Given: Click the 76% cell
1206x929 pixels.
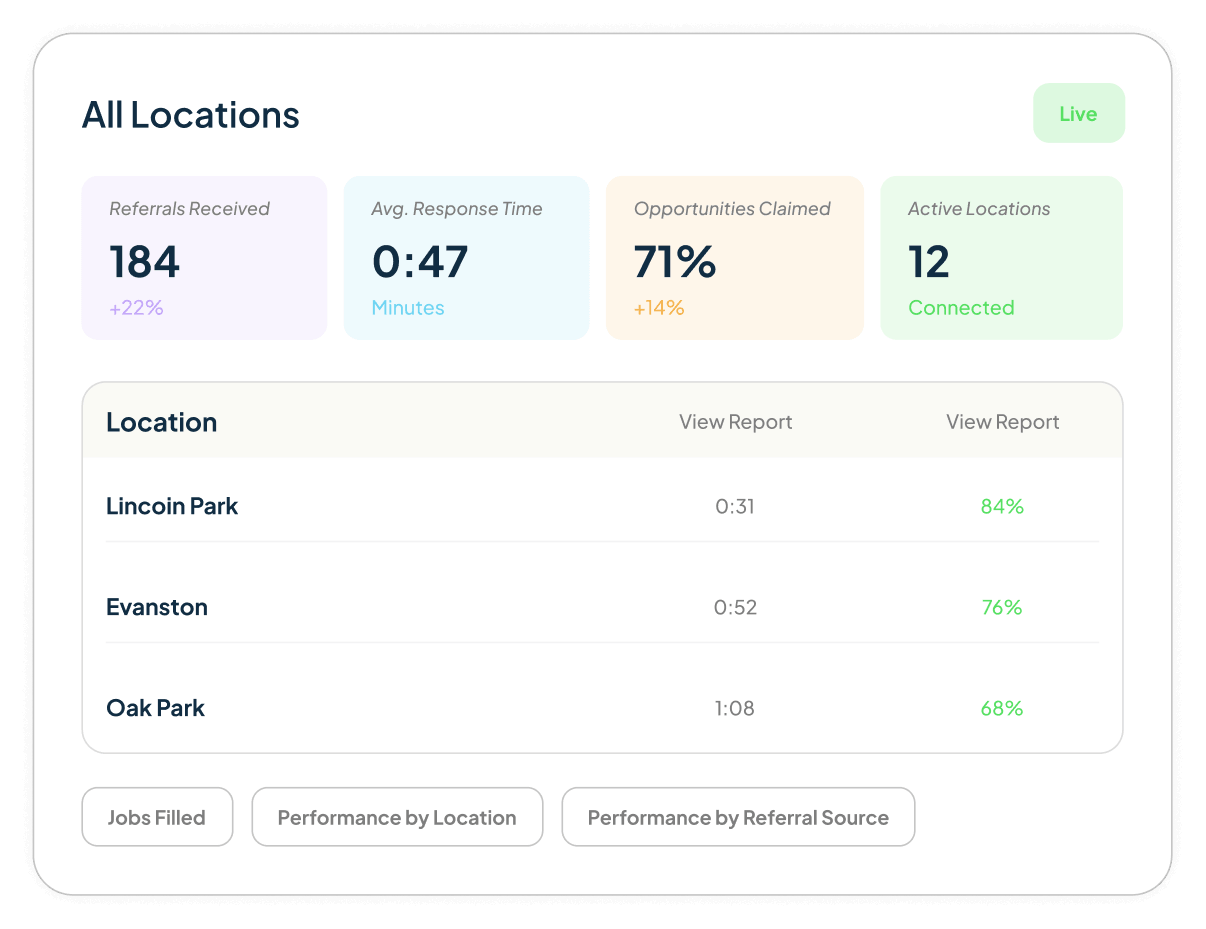Looking at the screenshot, I should [x=1002, y=607].
